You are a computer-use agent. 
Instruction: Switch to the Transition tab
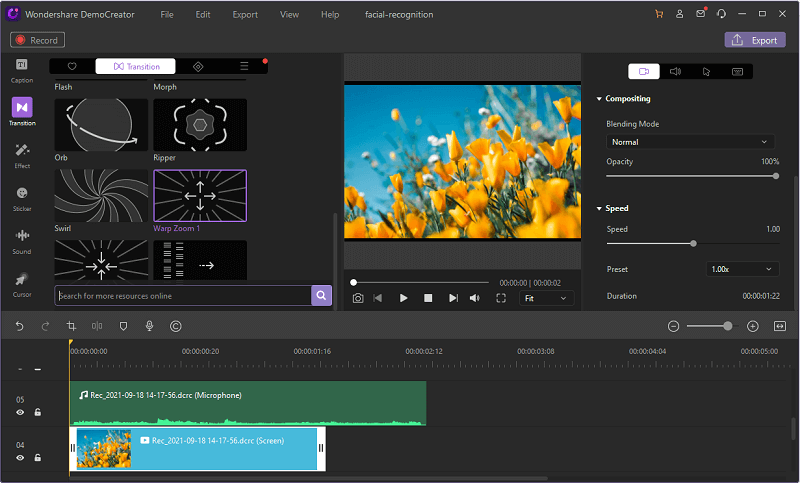136,66
